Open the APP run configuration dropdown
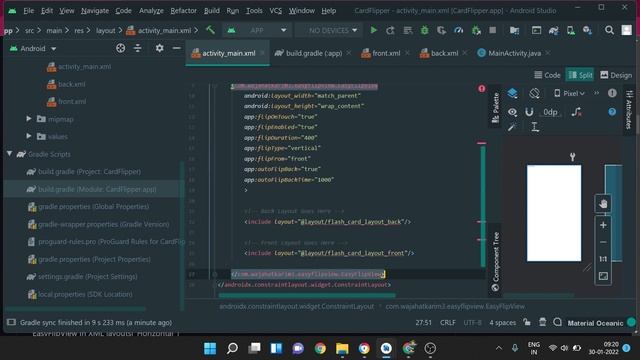This screenshot has height=360, width=640. point(256,30)
